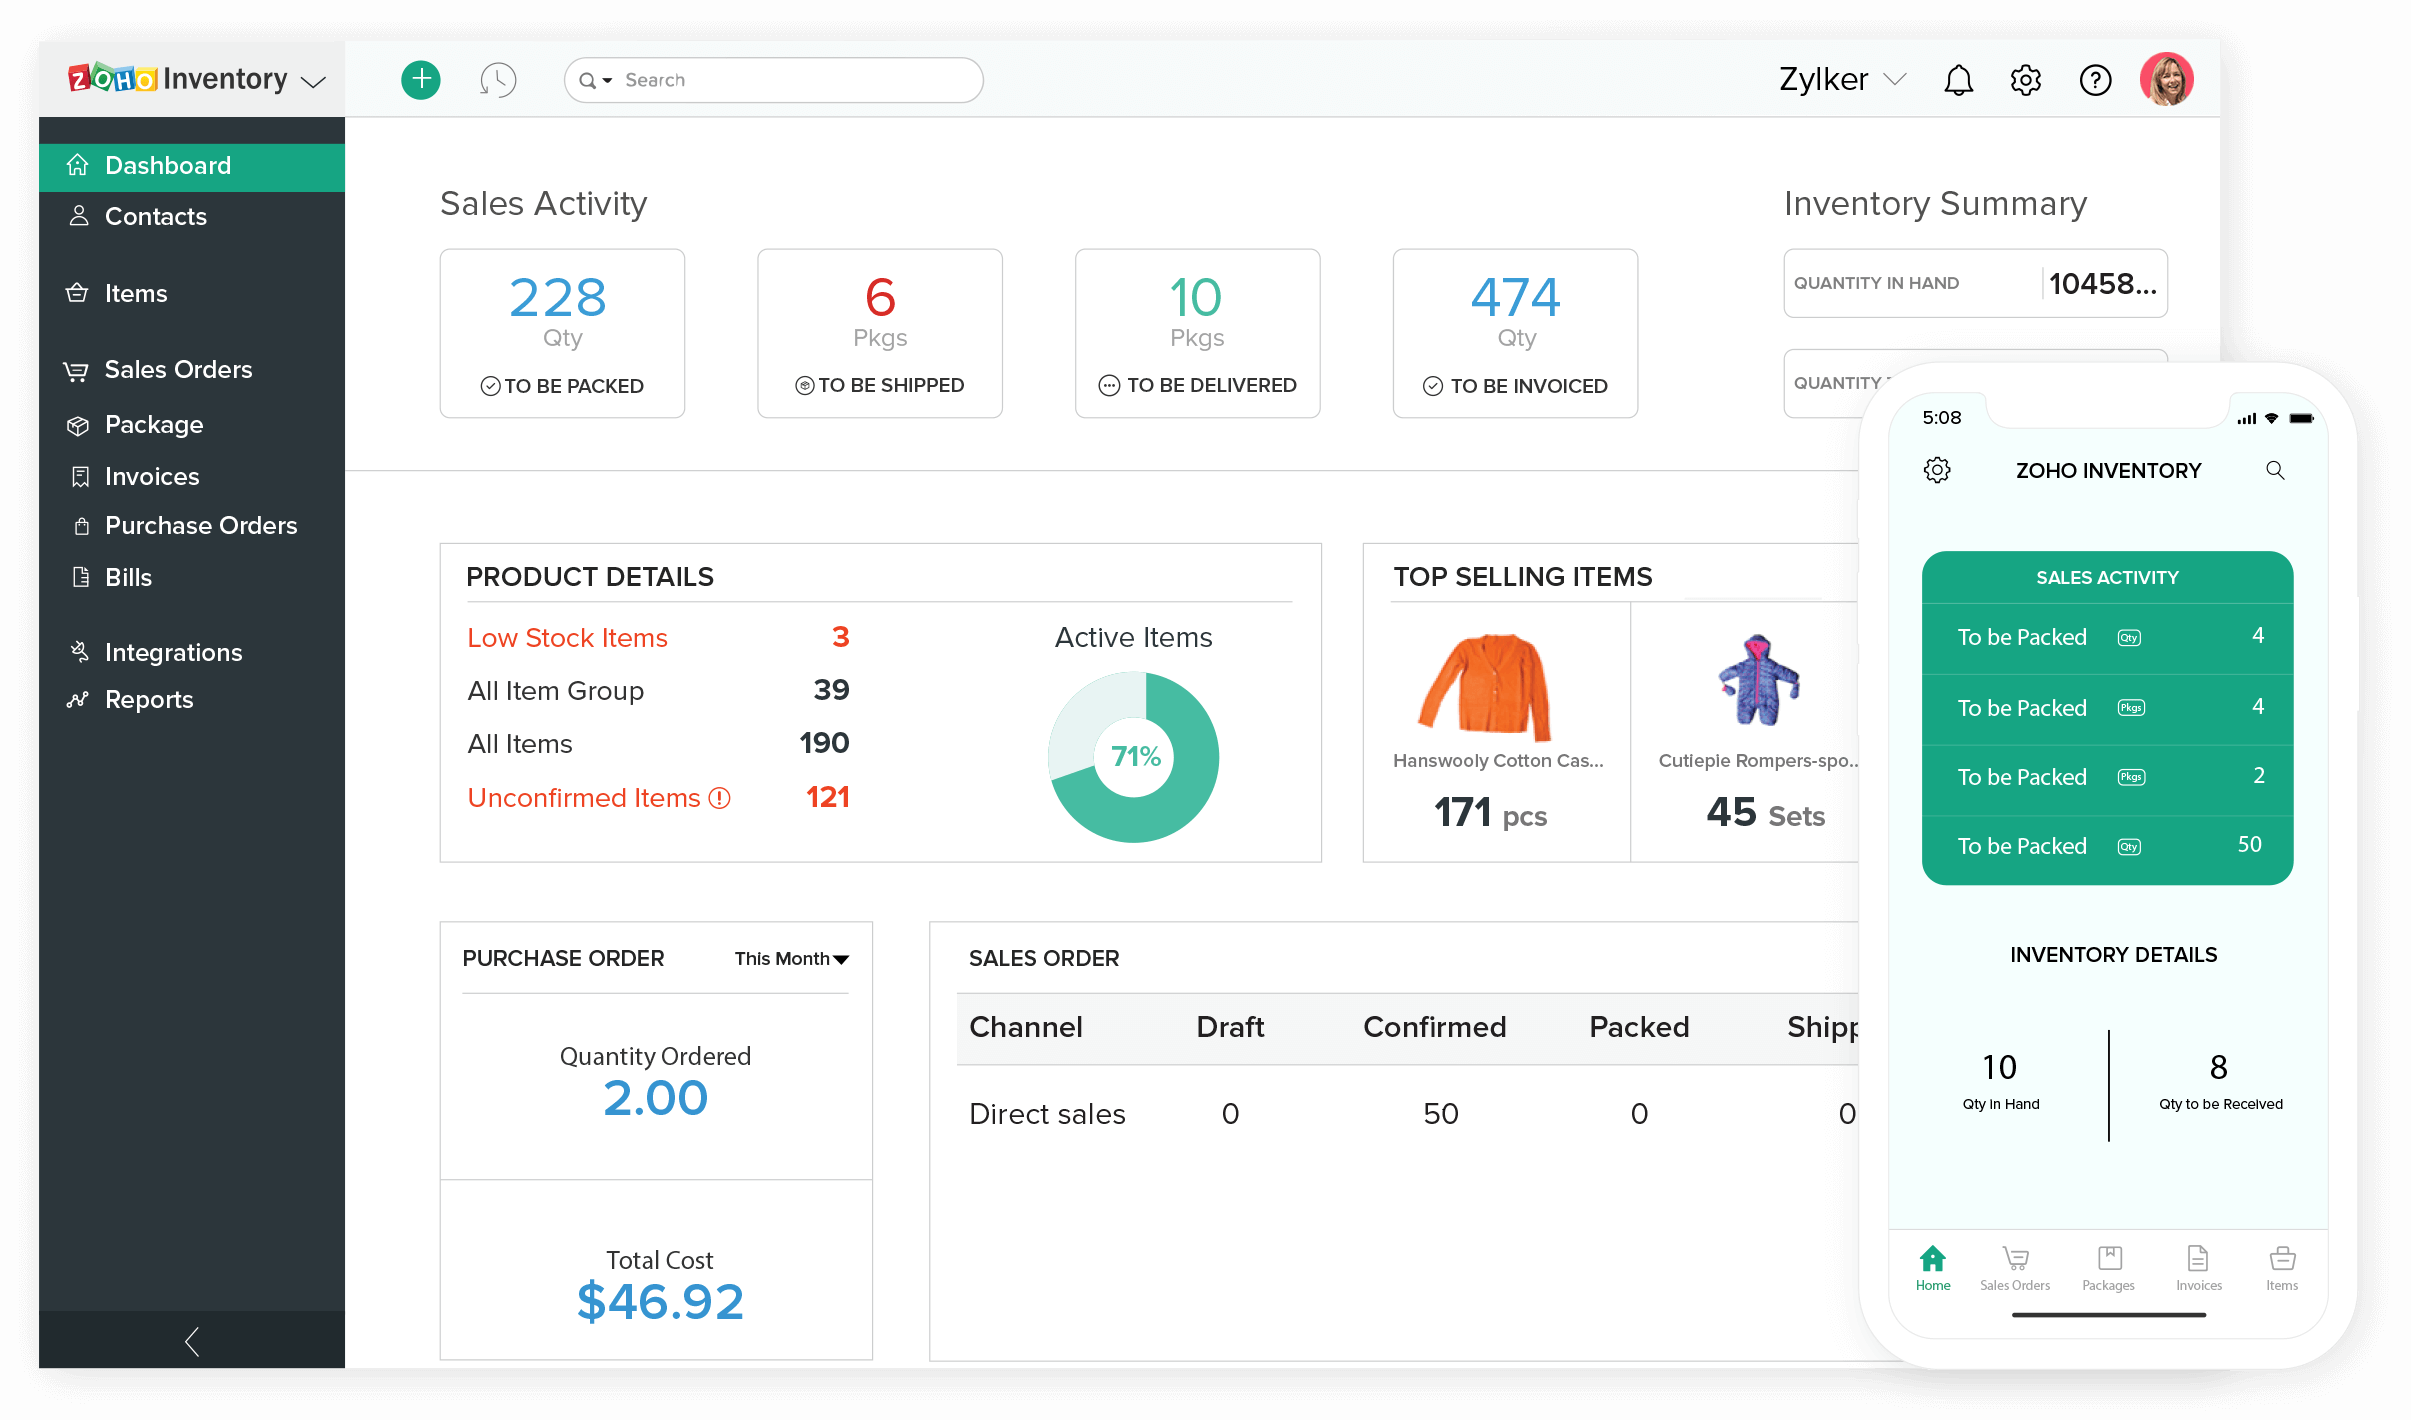Click the settings gear icon

2024,79
